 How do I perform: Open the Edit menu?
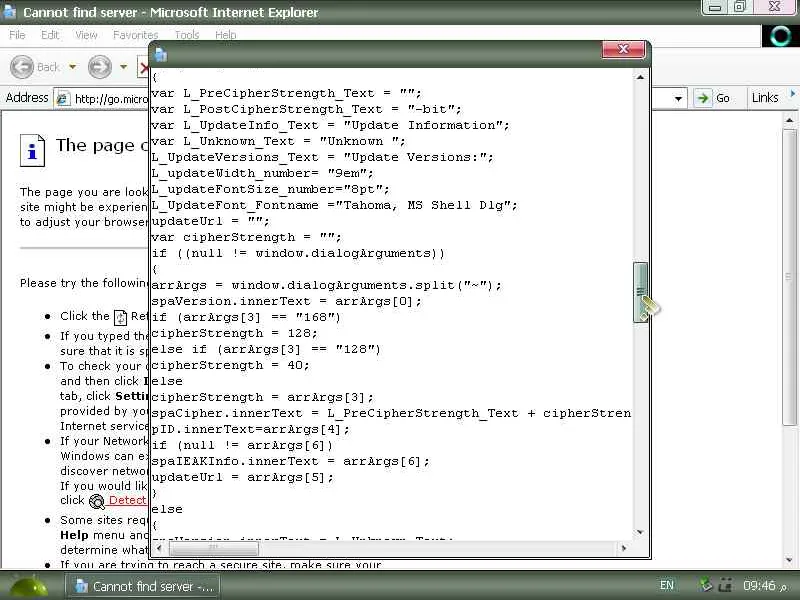pos(49,35)
